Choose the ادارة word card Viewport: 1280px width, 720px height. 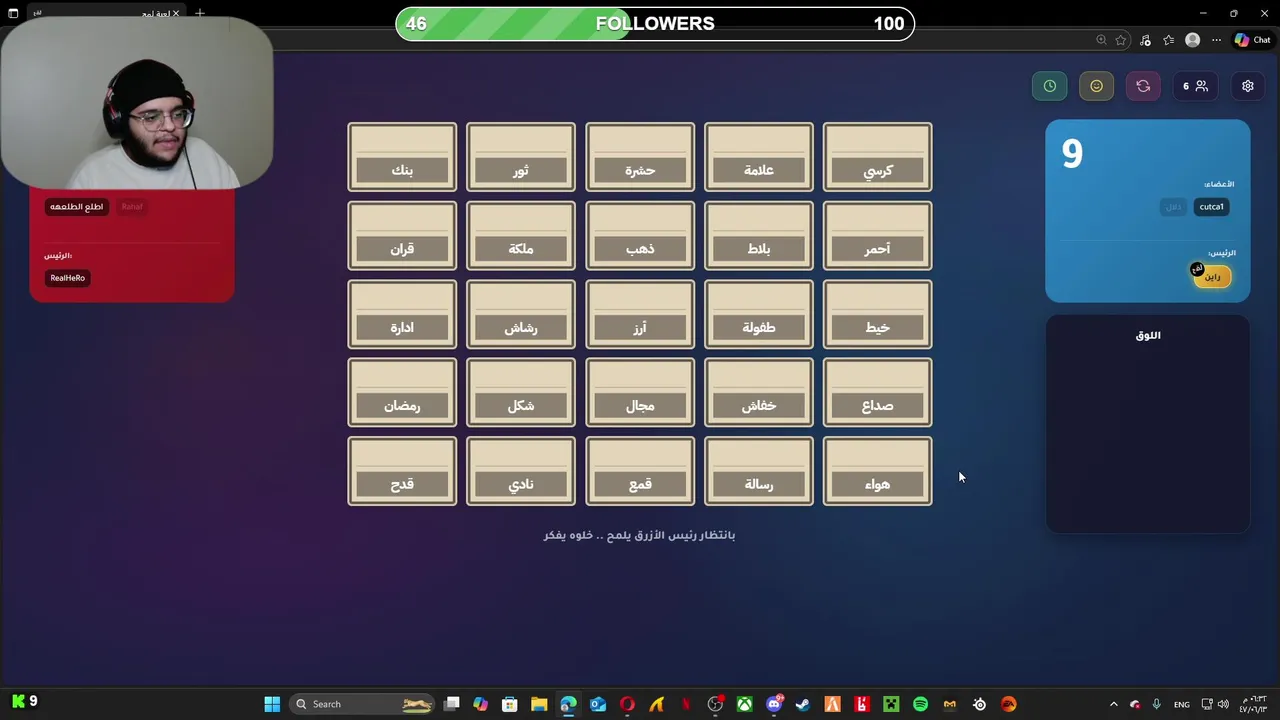[x=402, y=314]
